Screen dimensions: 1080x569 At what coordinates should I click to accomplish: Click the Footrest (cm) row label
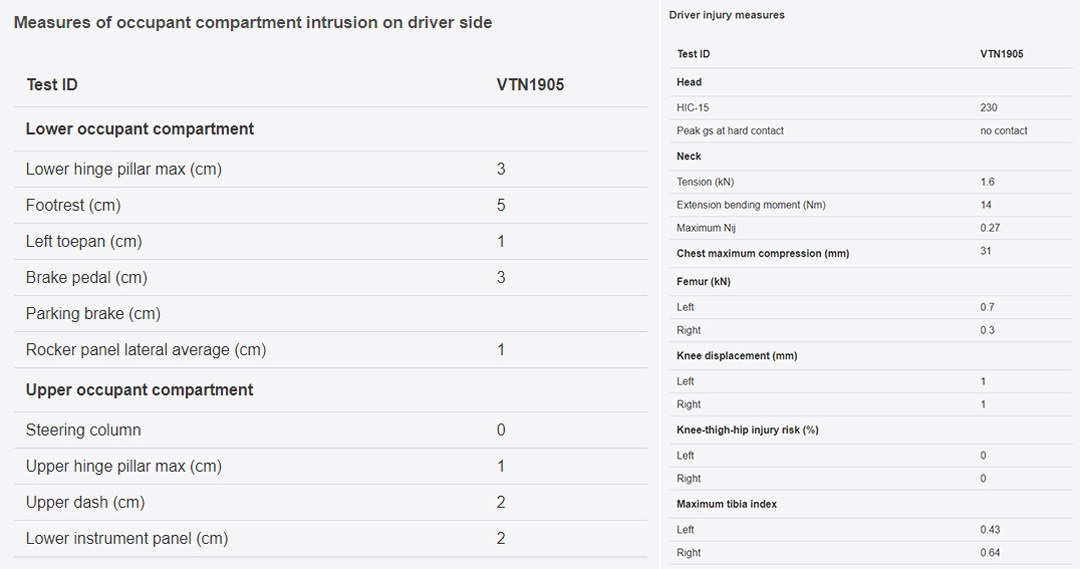pos(73,205)
